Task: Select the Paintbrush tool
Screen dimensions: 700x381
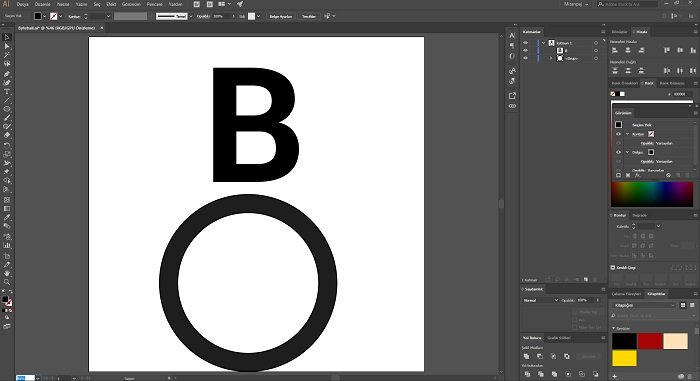Action: [7, 118]
